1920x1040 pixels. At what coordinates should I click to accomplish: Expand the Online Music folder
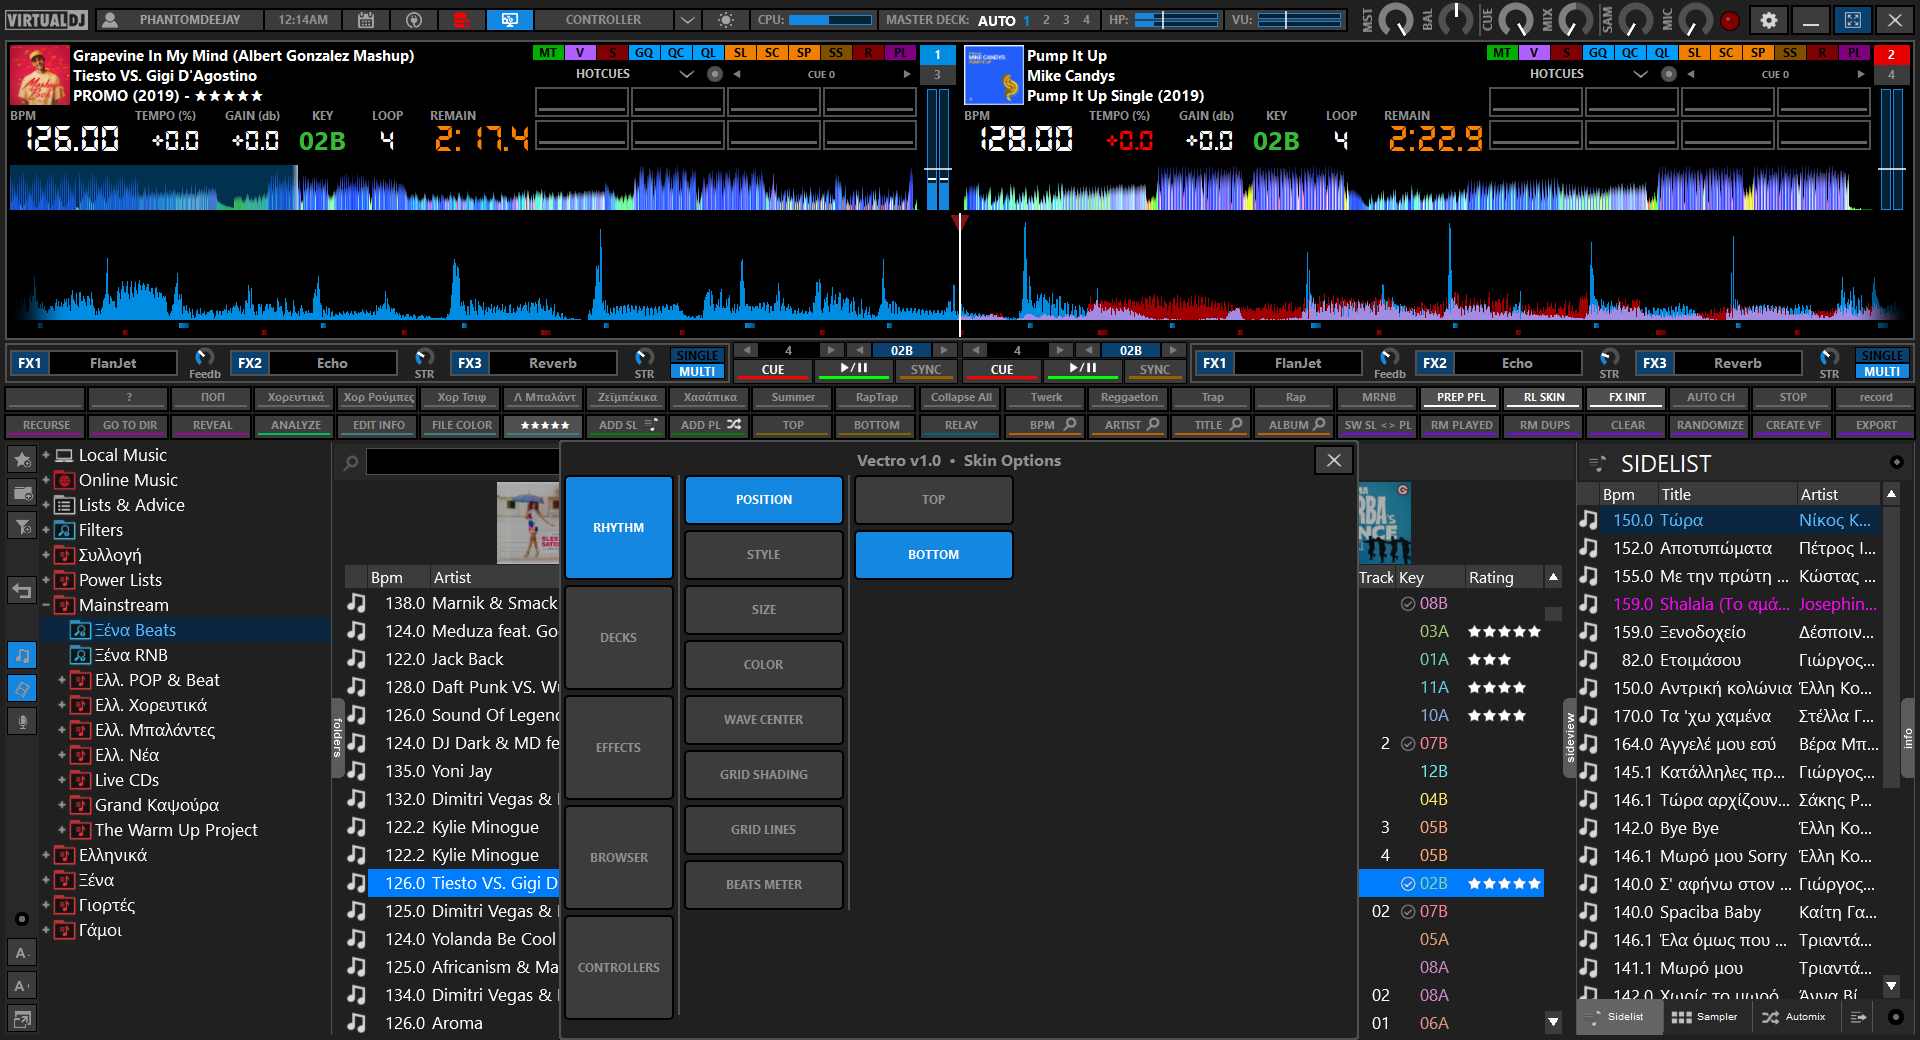tap(46, 480)
